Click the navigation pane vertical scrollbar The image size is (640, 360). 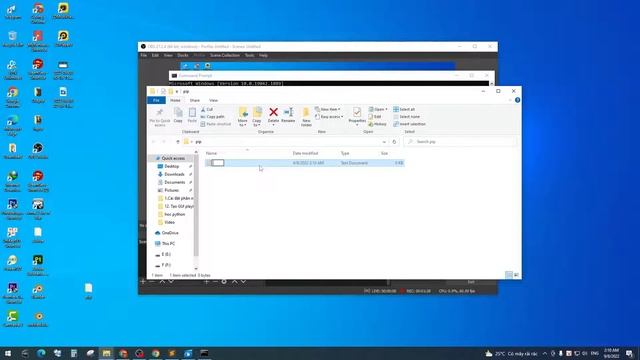pos(196,206)
